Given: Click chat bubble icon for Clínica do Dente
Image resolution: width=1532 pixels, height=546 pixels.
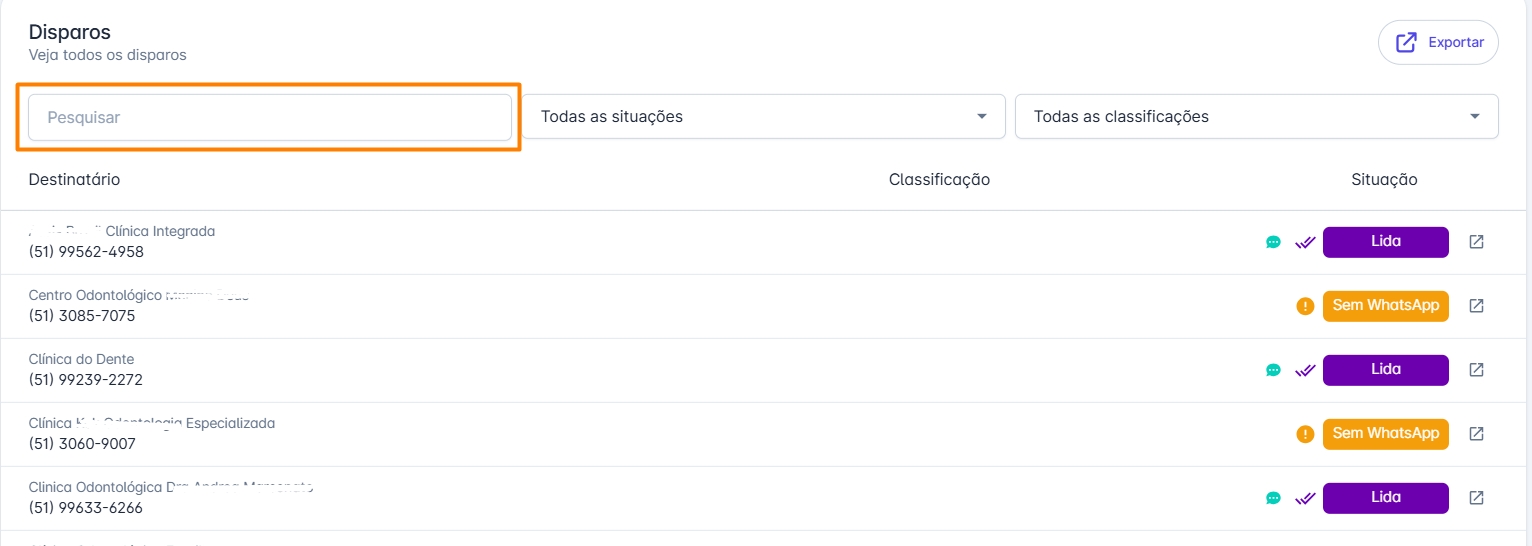Looking at the screenshot, I should (x=1273, y=370).
